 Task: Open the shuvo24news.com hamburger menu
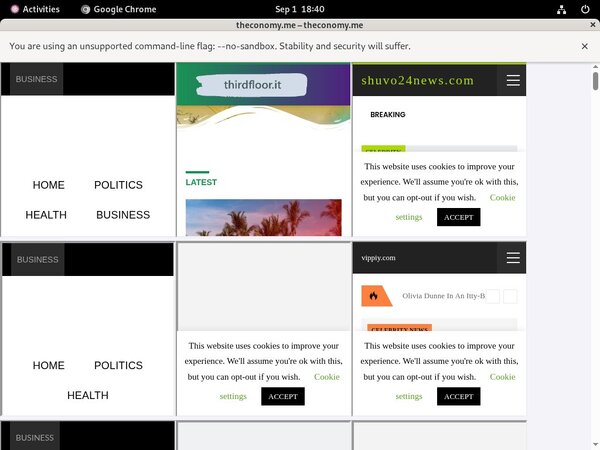tap(513, 80)
